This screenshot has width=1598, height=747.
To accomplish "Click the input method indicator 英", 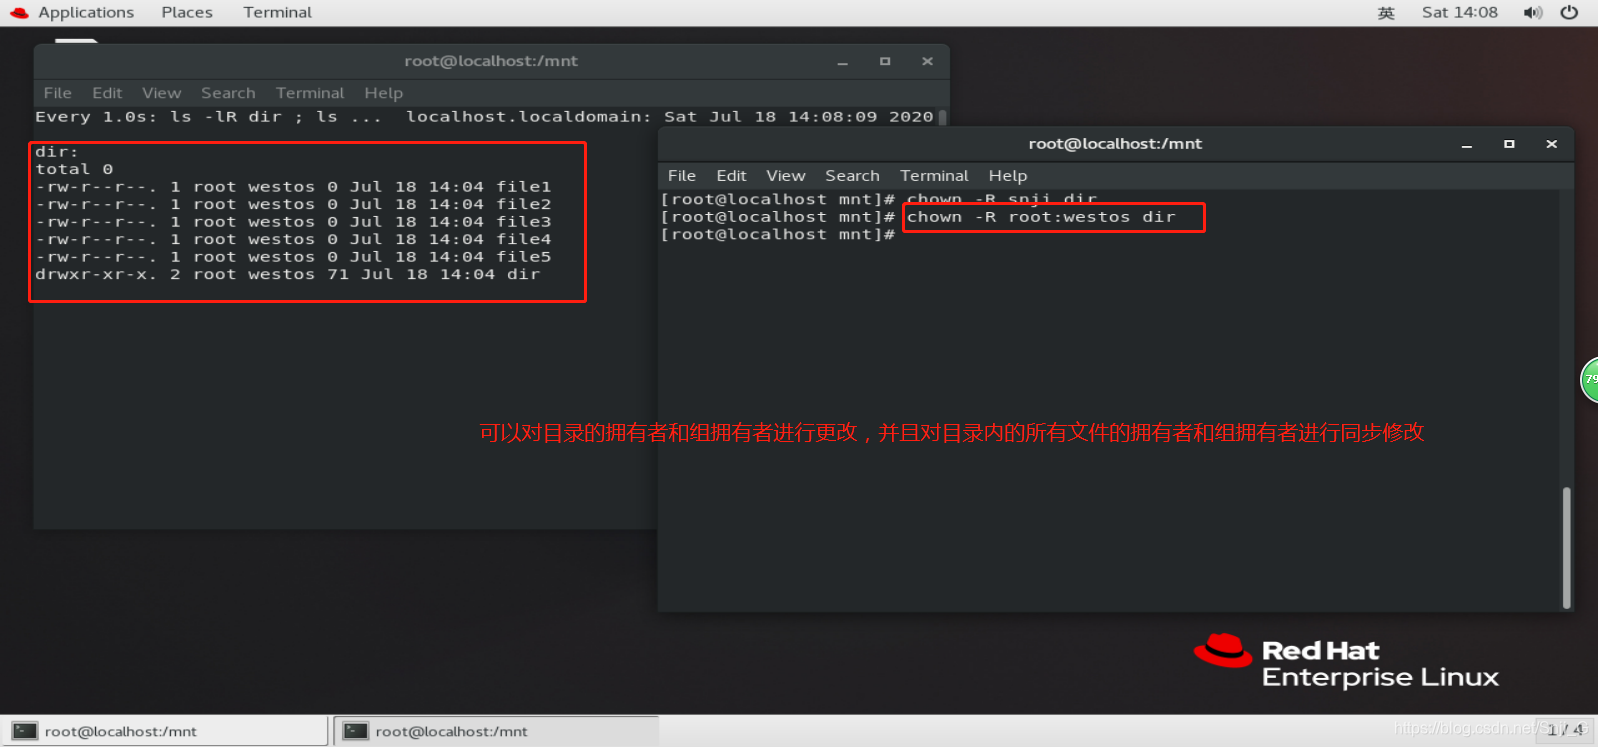I will click(1386, 13).
